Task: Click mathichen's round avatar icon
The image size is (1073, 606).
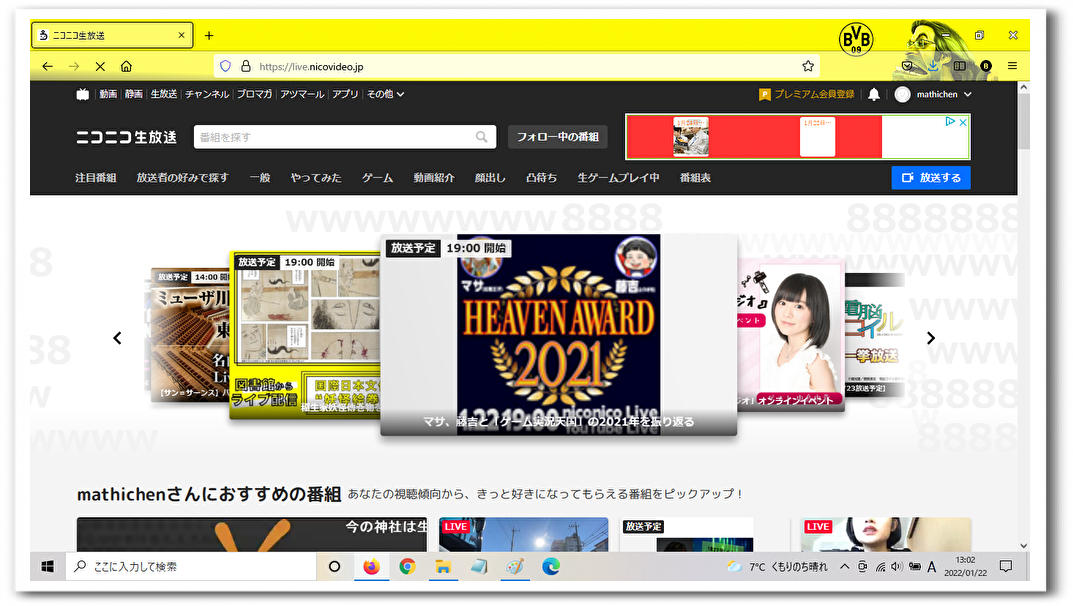Action: pos(903,94)
